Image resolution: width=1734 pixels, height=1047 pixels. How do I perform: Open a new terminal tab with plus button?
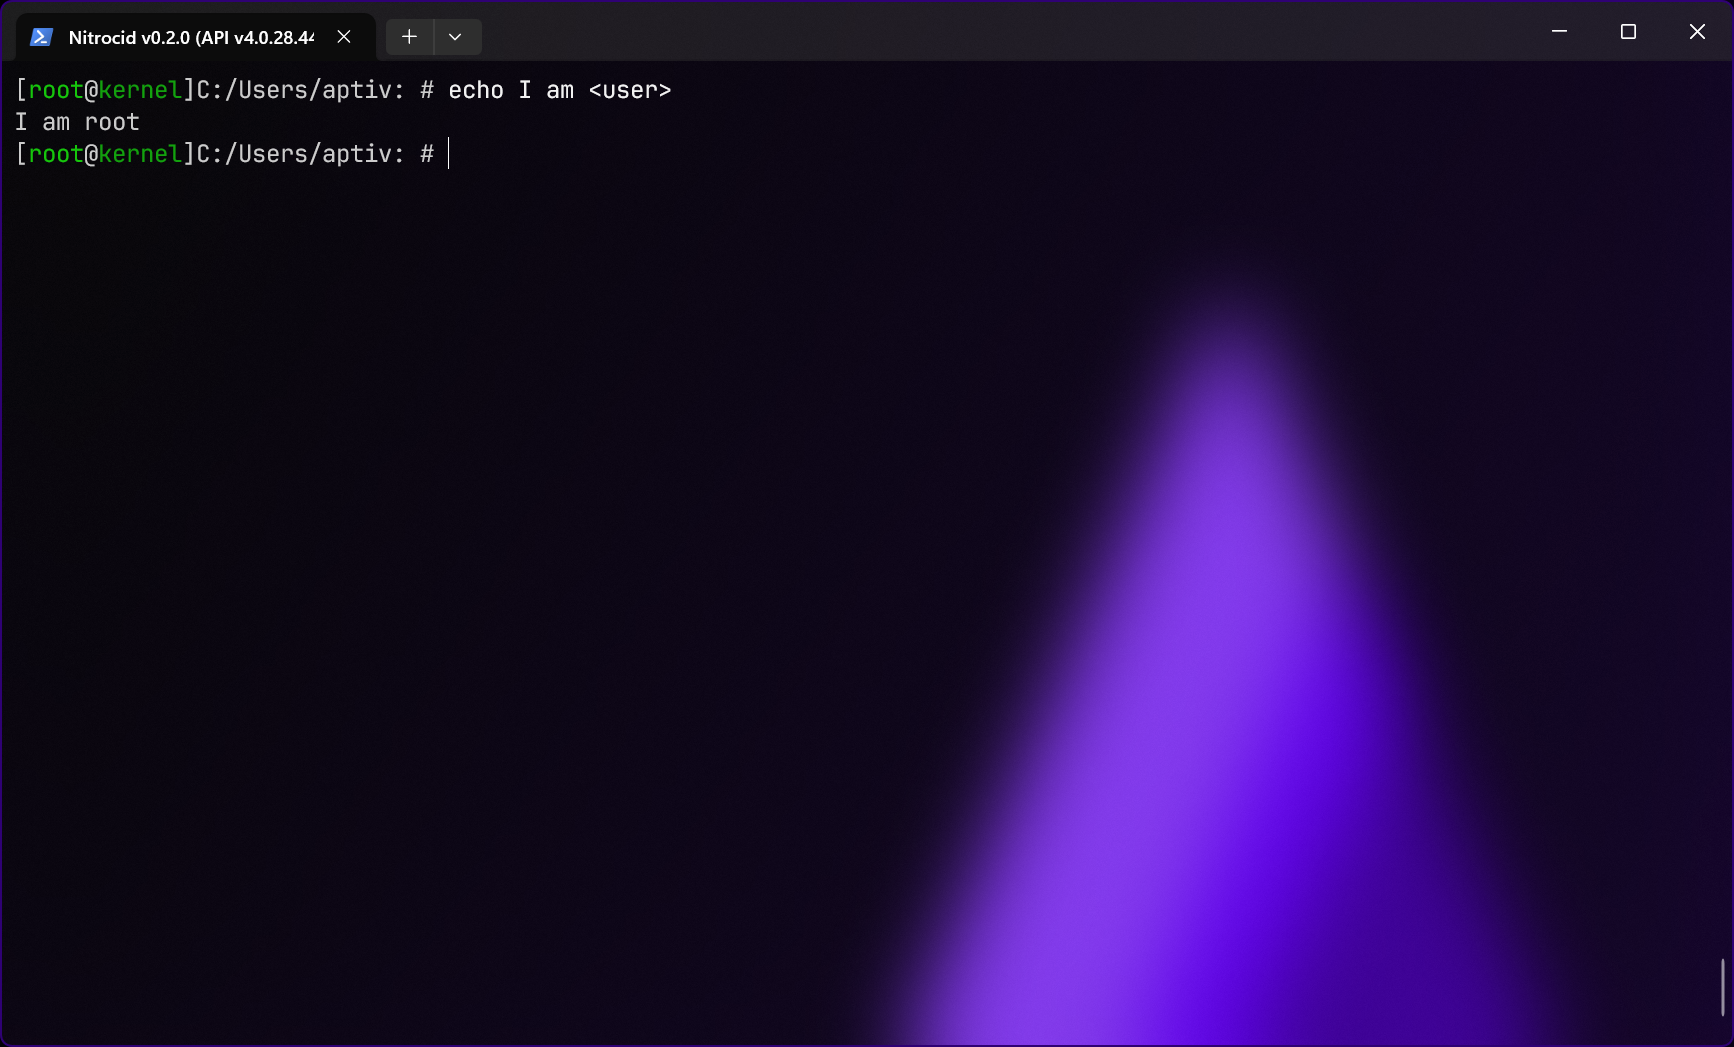409,37
